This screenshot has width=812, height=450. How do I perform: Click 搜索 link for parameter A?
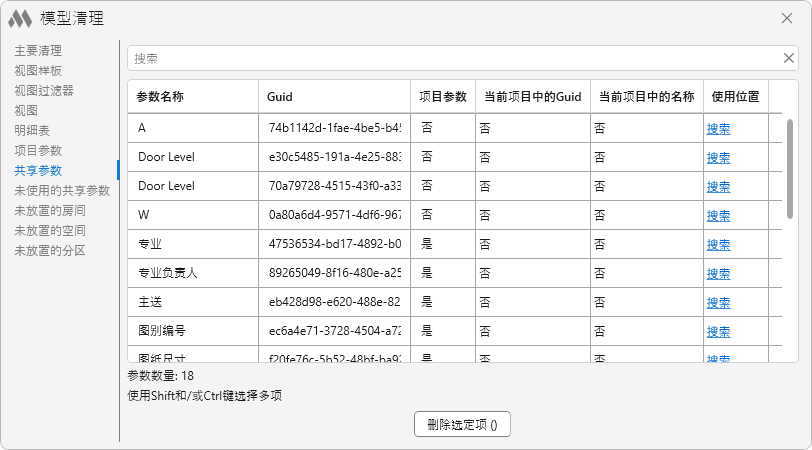pos(718,128)
